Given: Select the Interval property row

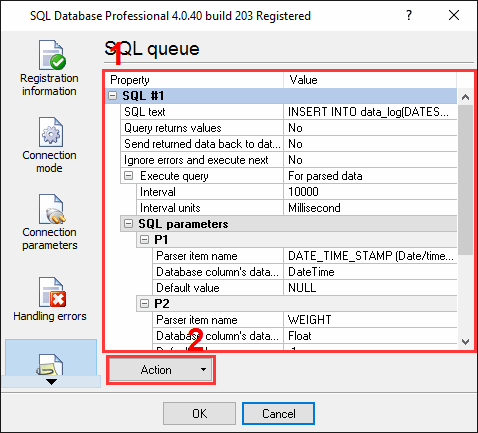Looking at the screenshot, I should pyautogui.click(x=210, y=192).
